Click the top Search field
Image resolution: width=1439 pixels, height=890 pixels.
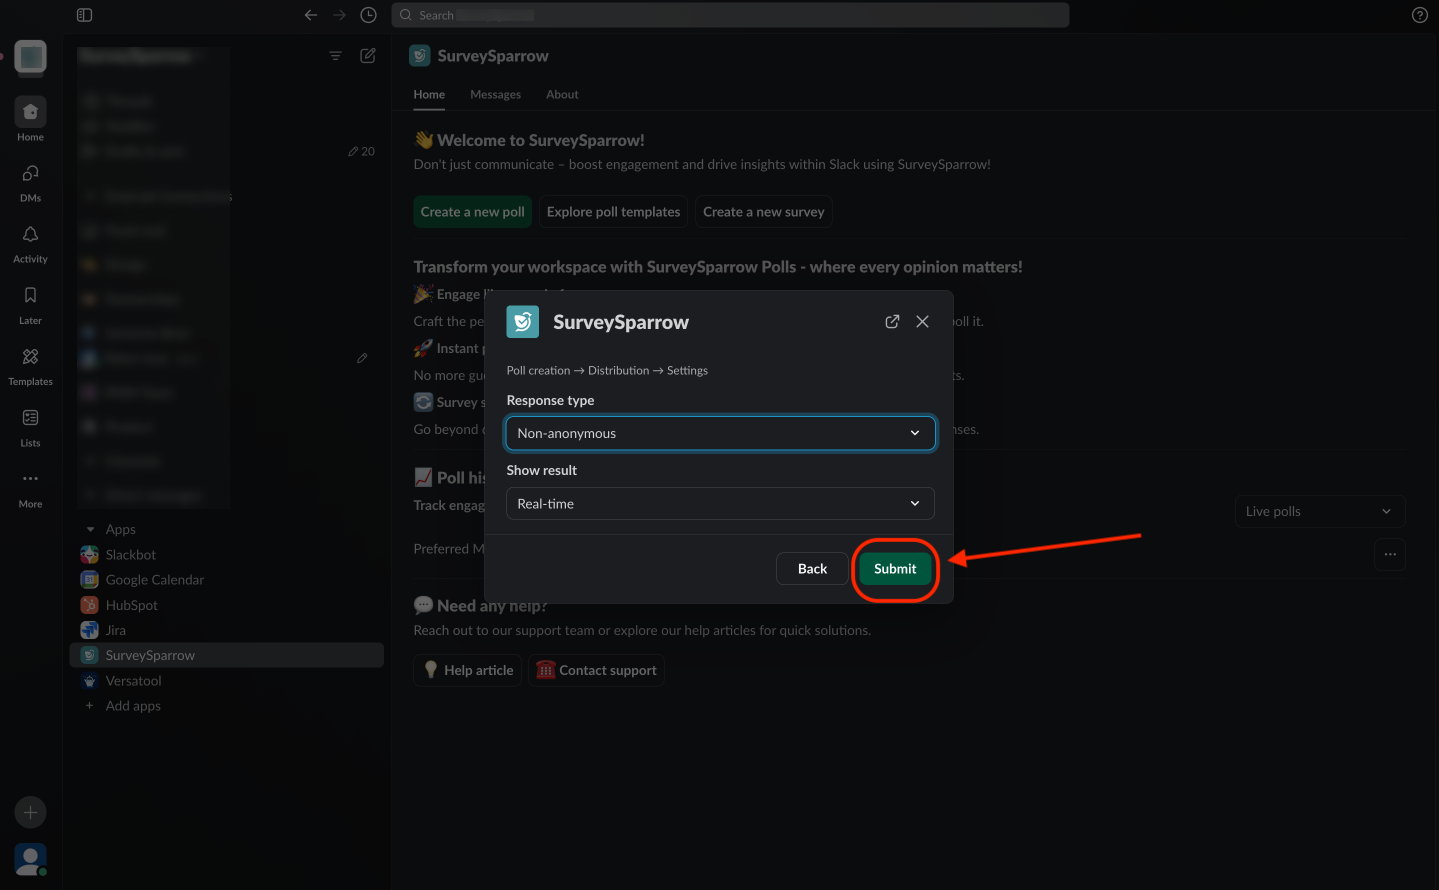(730, 15)
